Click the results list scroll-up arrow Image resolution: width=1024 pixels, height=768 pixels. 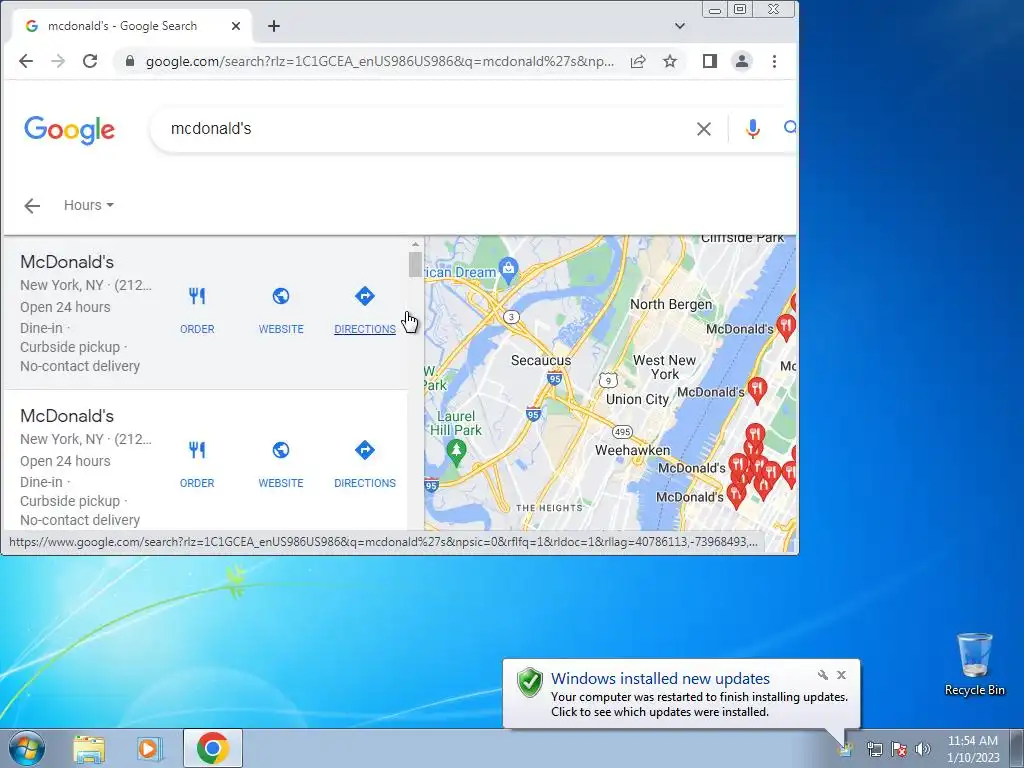[x=415, y=244]
